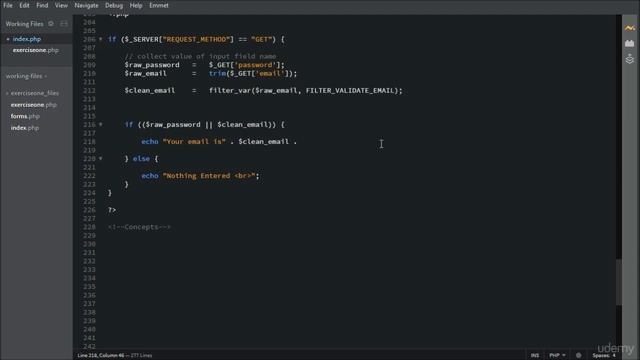Select index.php in Working Files

click(x=27, y=39)
